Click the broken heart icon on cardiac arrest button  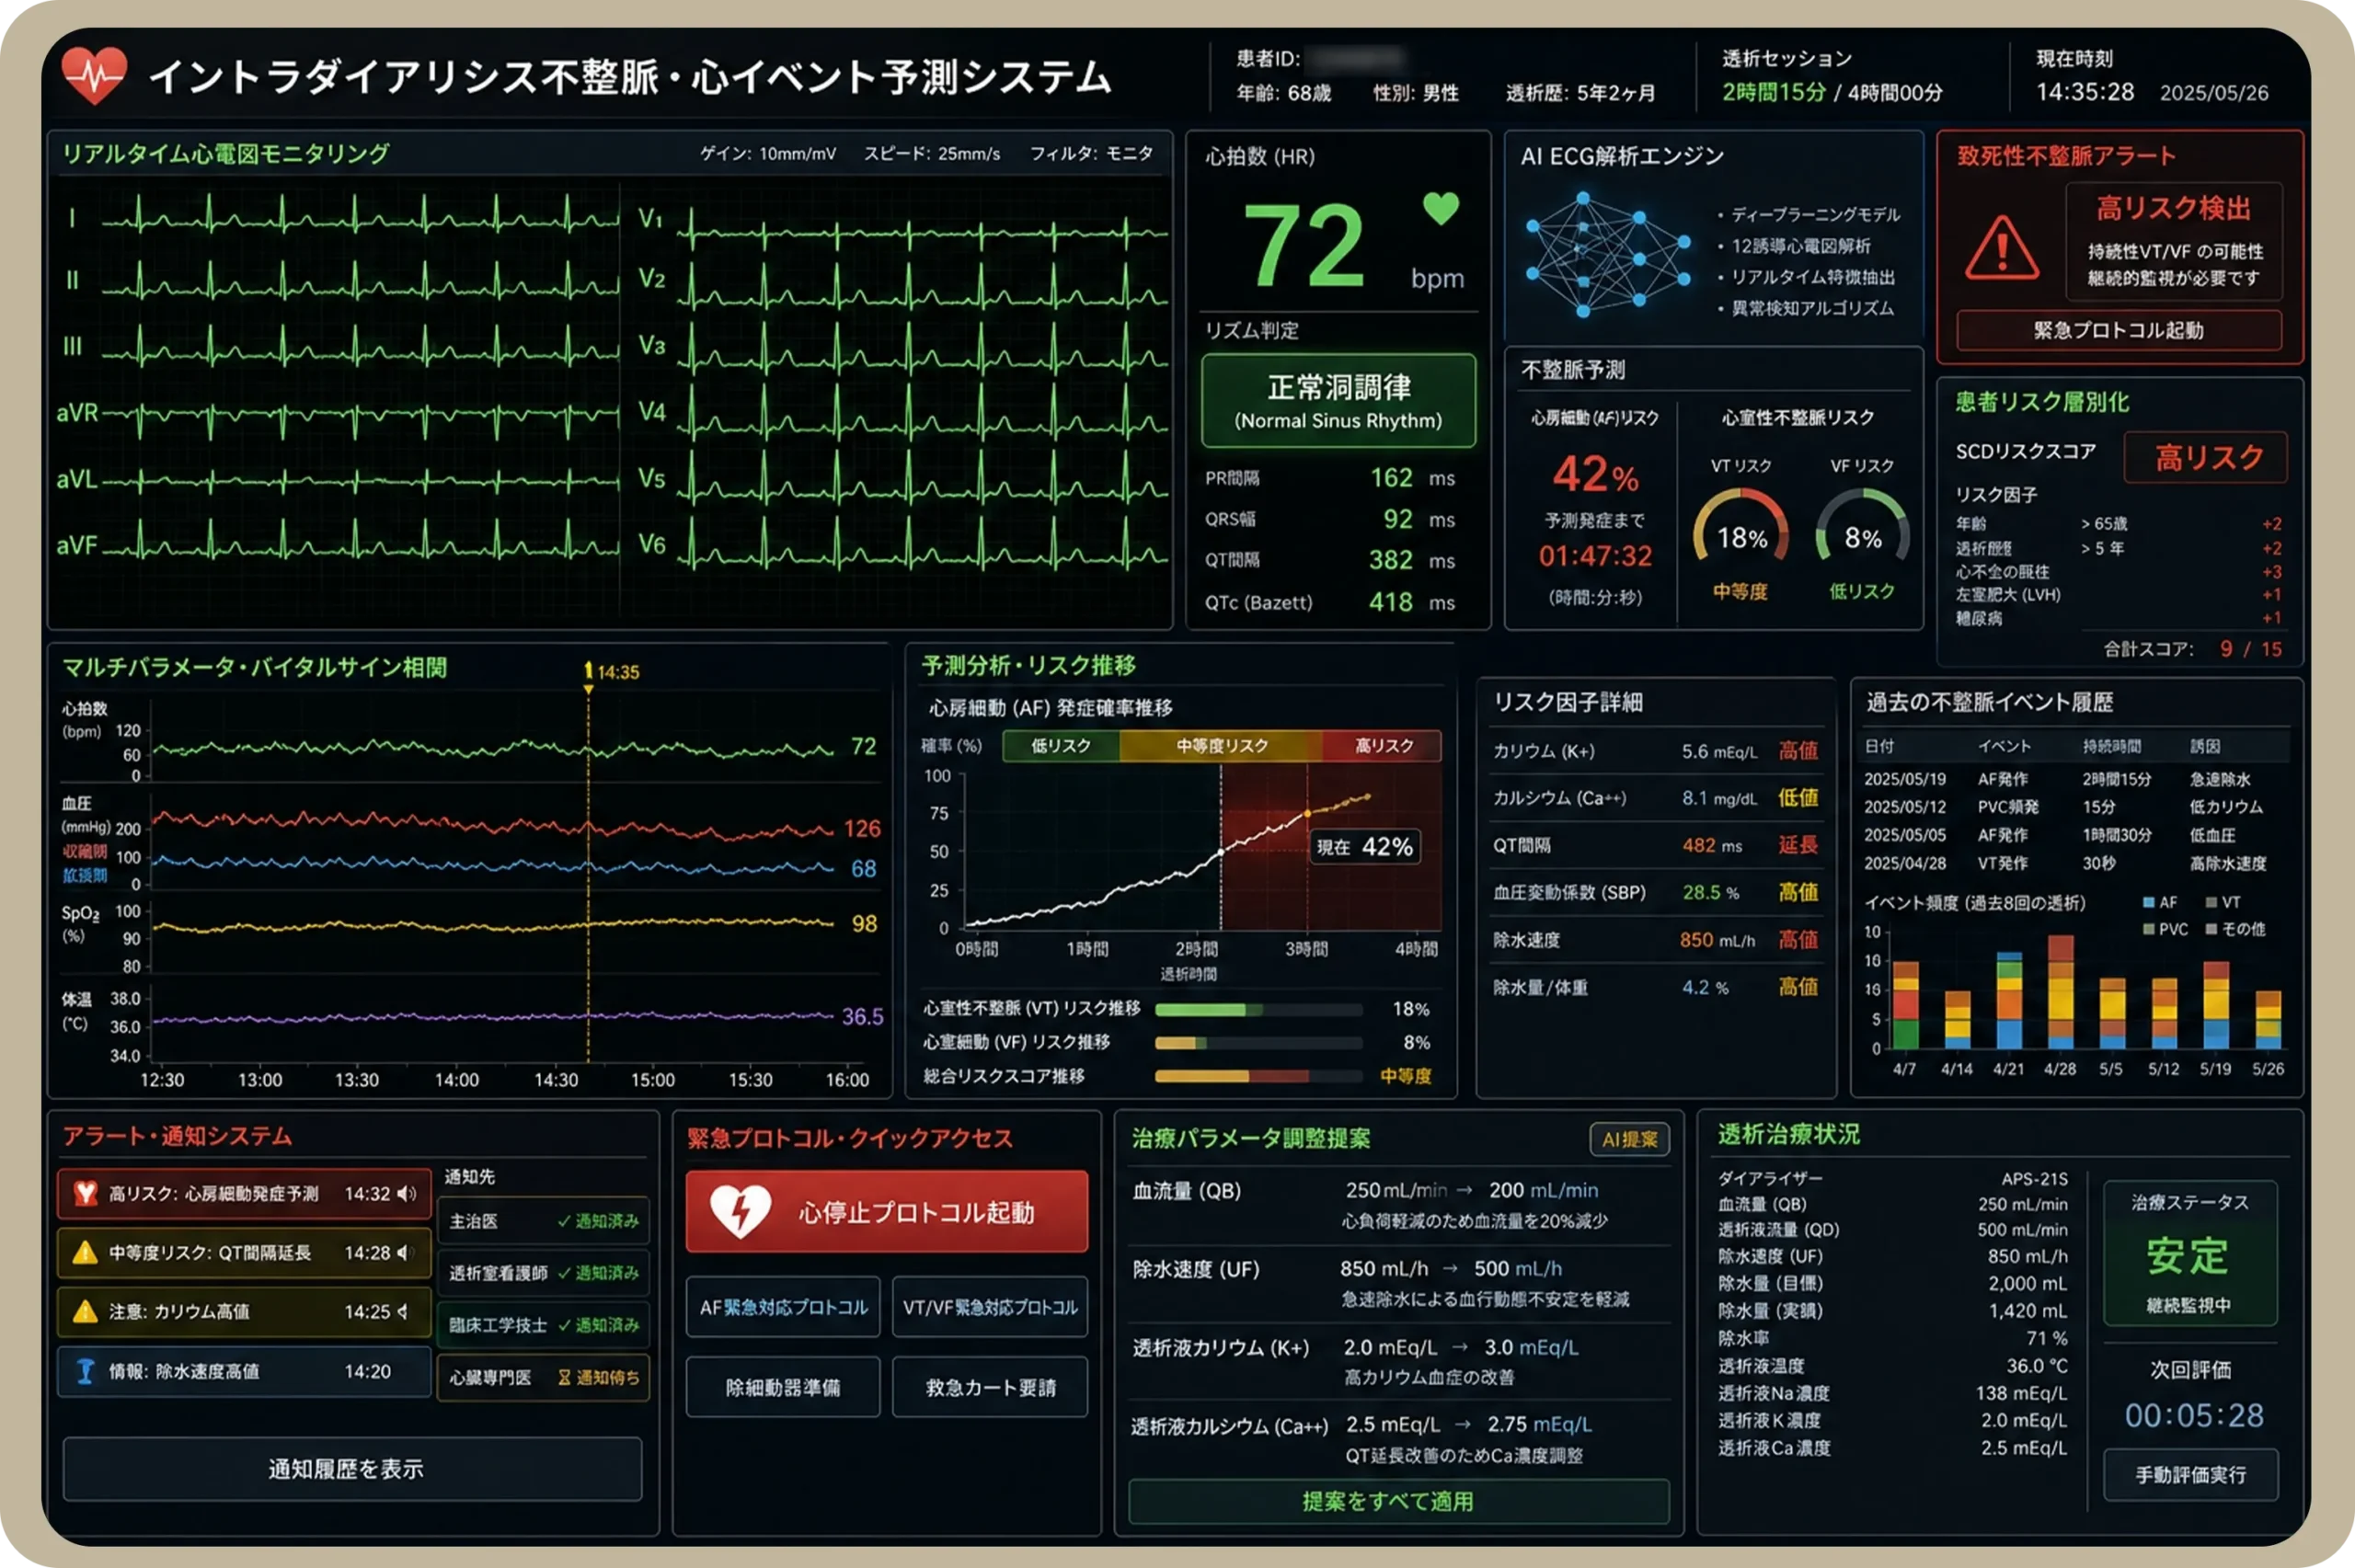coord(740,1211)
